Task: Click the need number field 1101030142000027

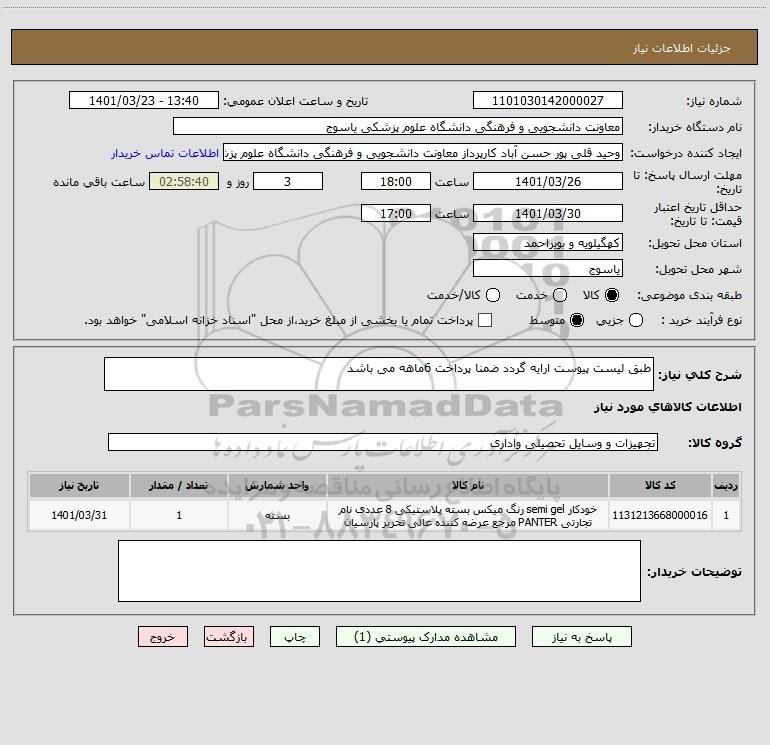Action: point(548,101)
